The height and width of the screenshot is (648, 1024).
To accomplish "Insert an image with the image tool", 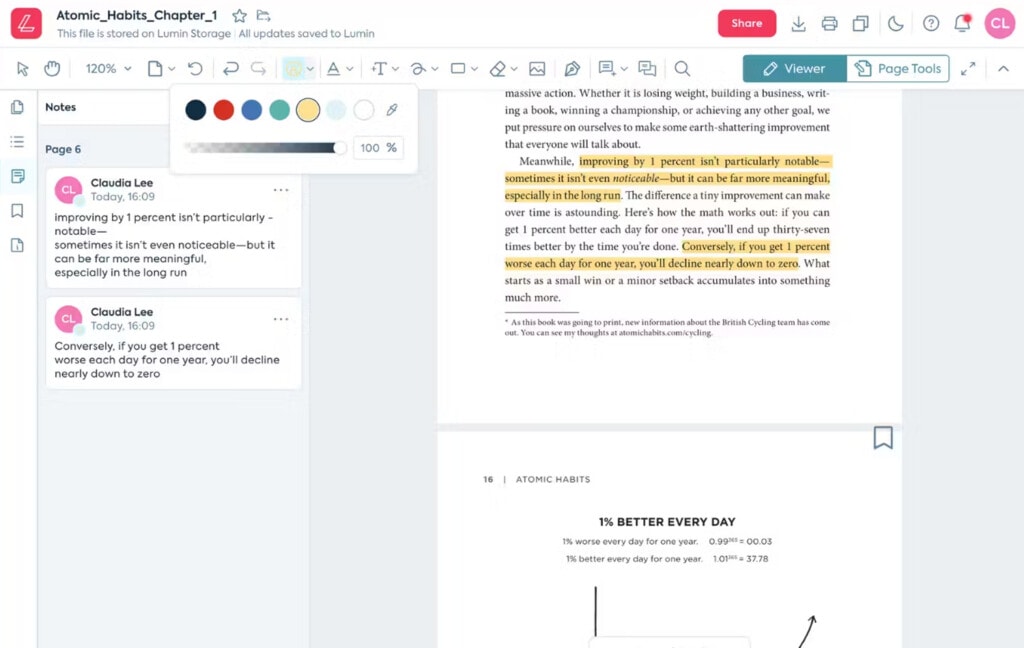I will click(538, 68).
